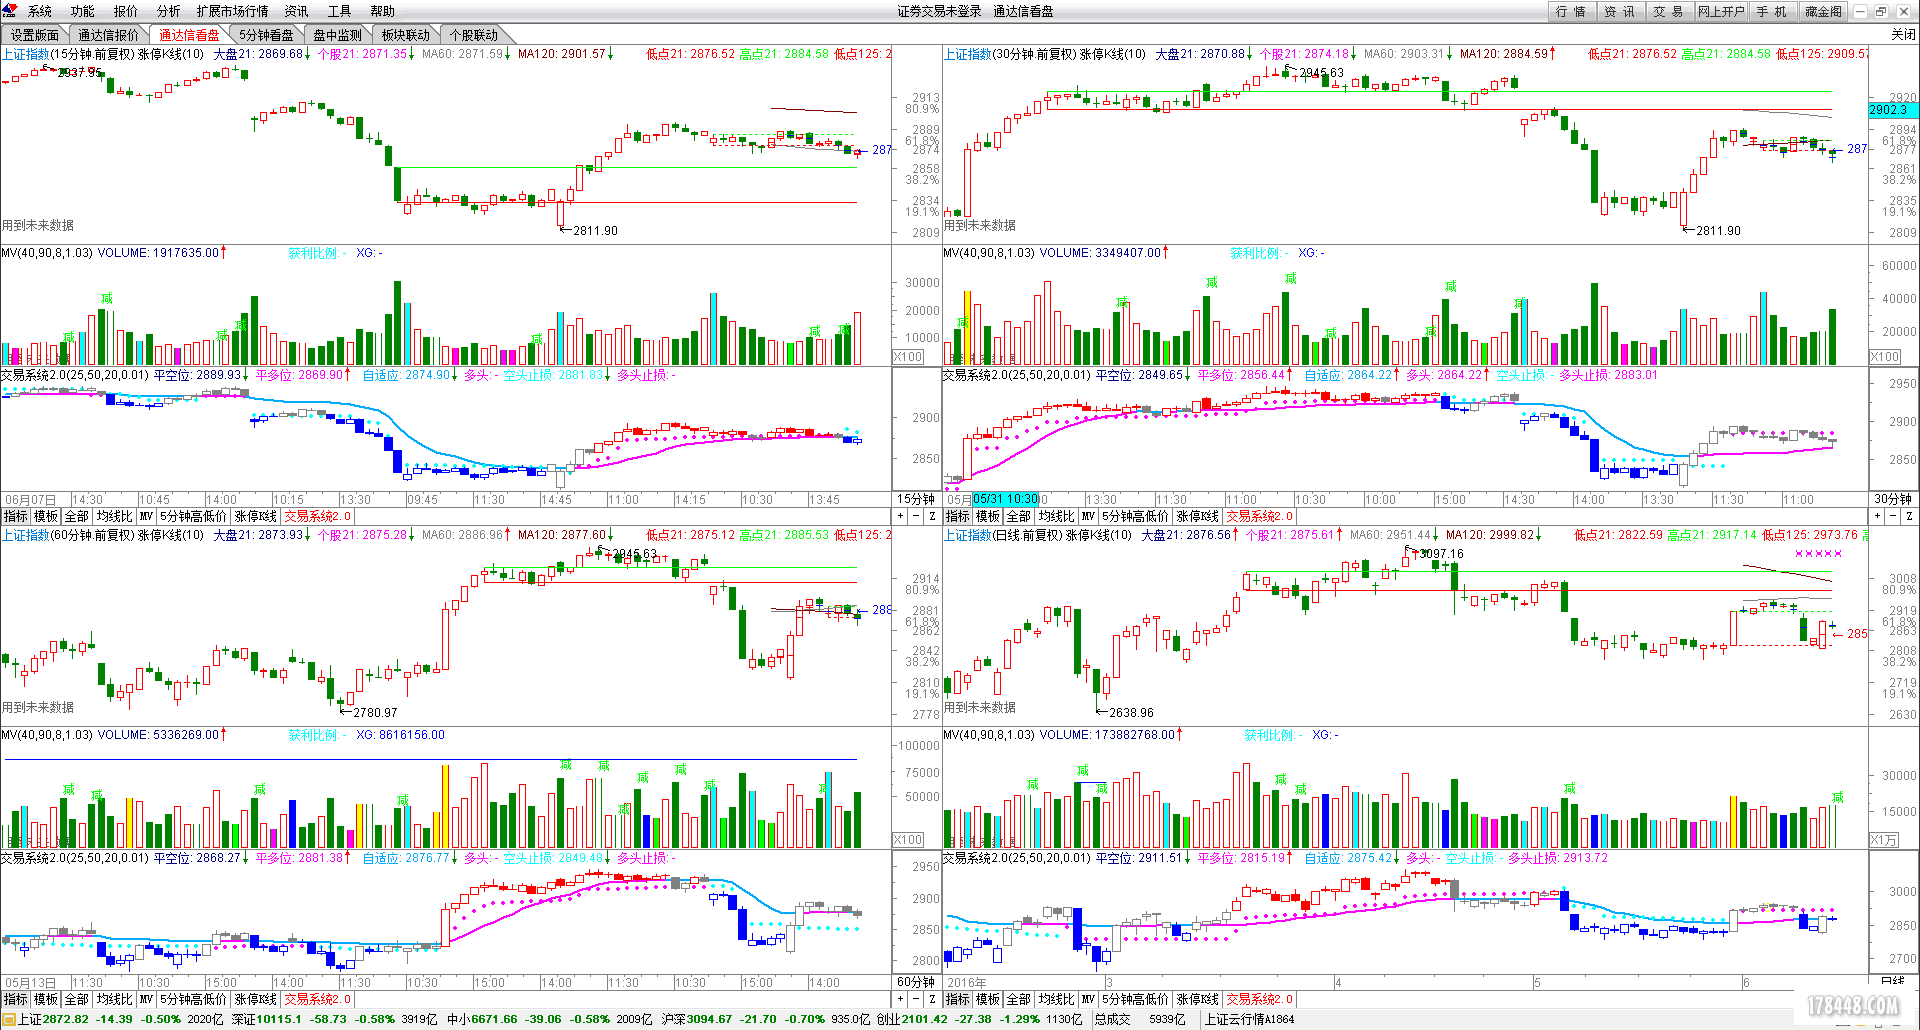Click the 手机 button

pyautogui.click(x=1772, y=11)
